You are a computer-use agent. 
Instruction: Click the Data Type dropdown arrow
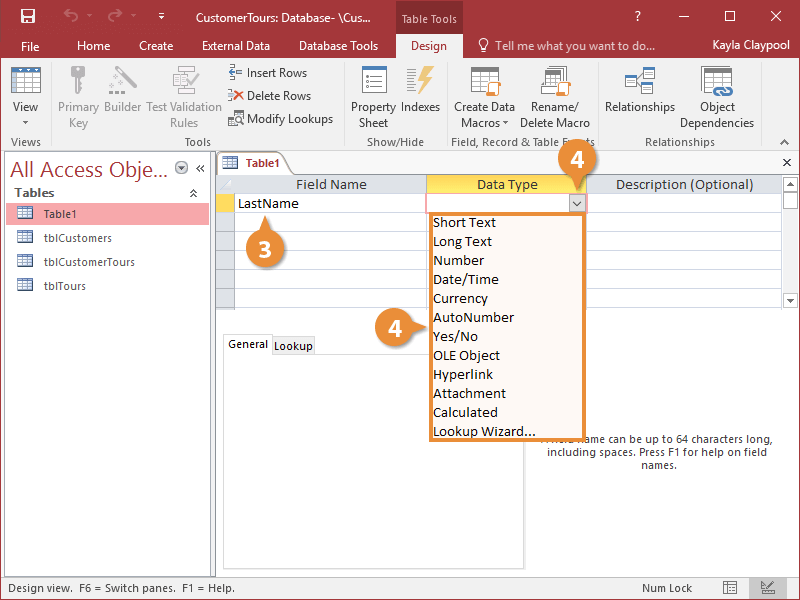577,204
